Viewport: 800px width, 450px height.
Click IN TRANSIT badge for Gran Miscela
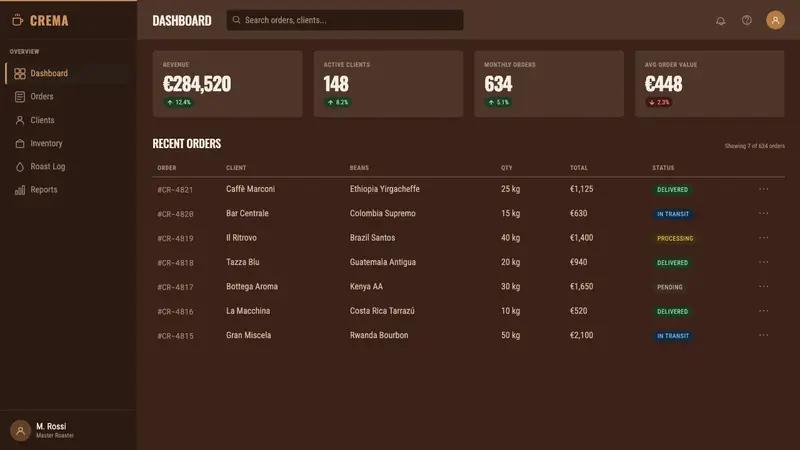tap(673, 336)
